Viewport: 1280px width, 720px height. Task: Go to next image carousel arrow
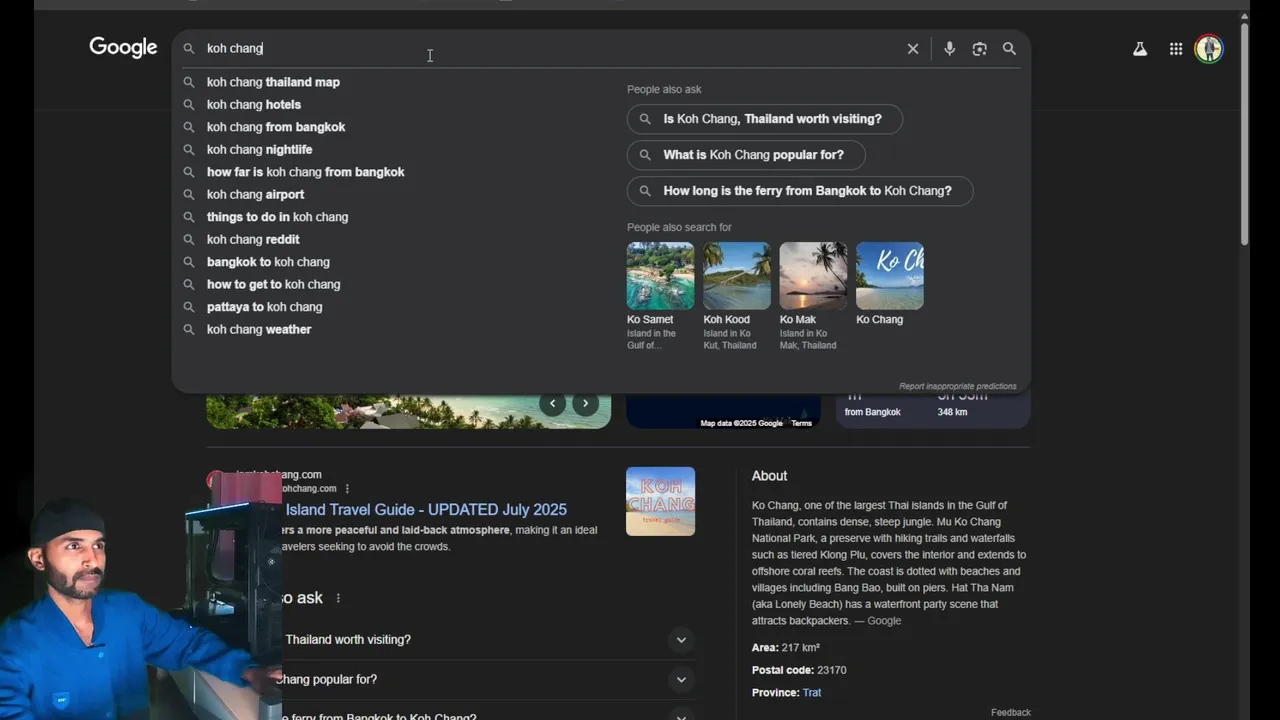click(x=585, y=403)
